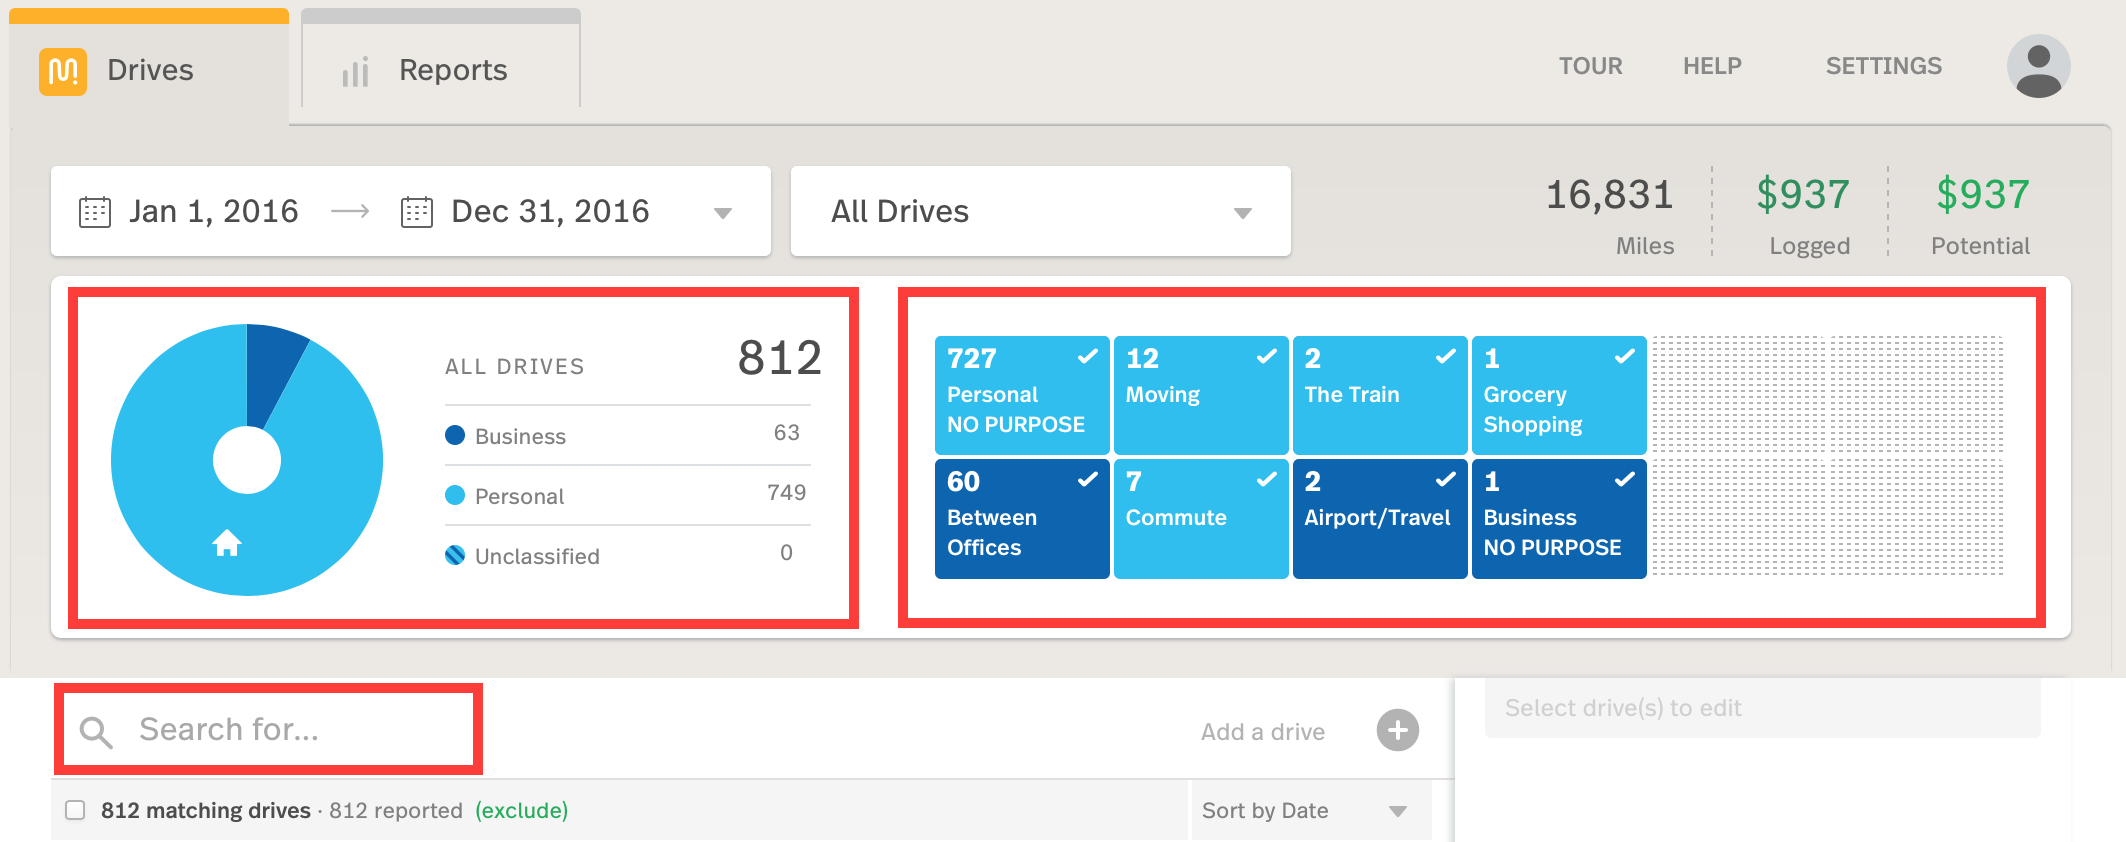Open the TOUR menu item
Screen dimensions: 2126x842
pos(1590,66)
